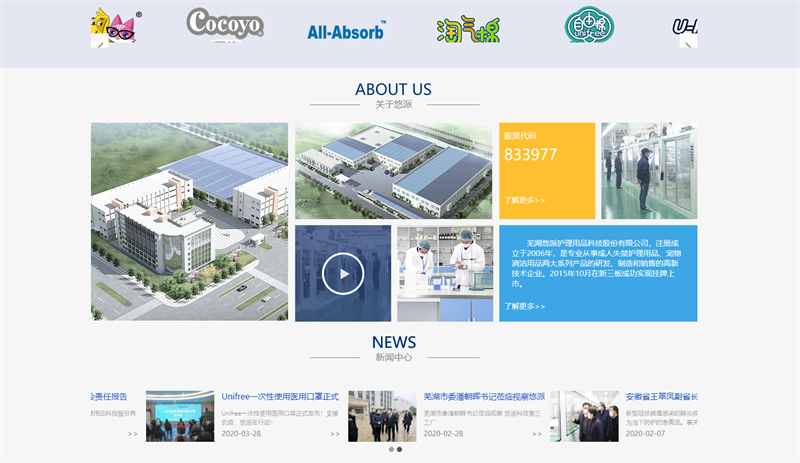Click the cat with glasses brand logo
This screenshot has height=463, width=800.
[114, 27]
